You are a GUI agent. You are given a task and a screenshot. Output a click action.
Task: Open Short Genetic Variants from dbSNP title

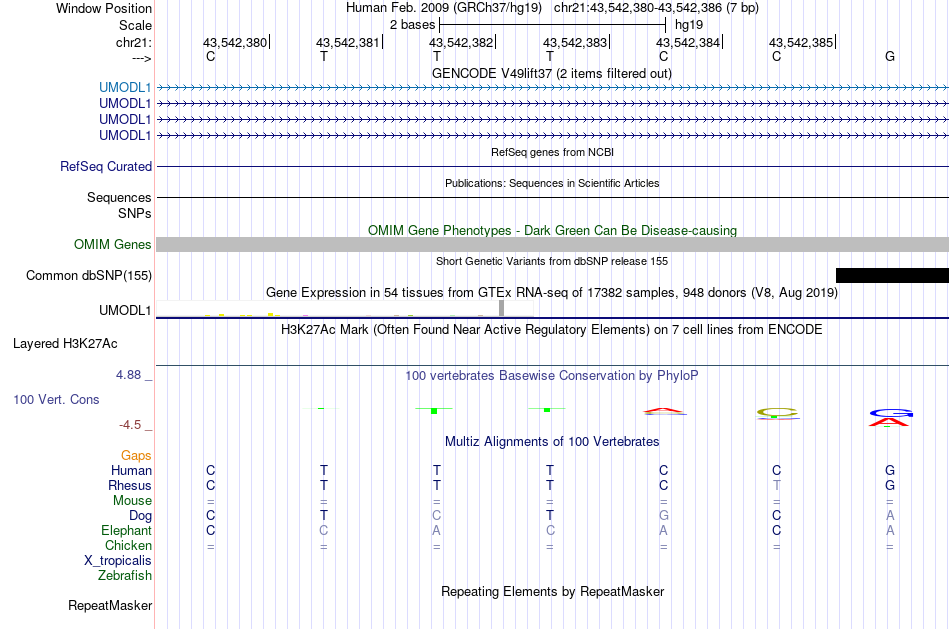(552, 261)
